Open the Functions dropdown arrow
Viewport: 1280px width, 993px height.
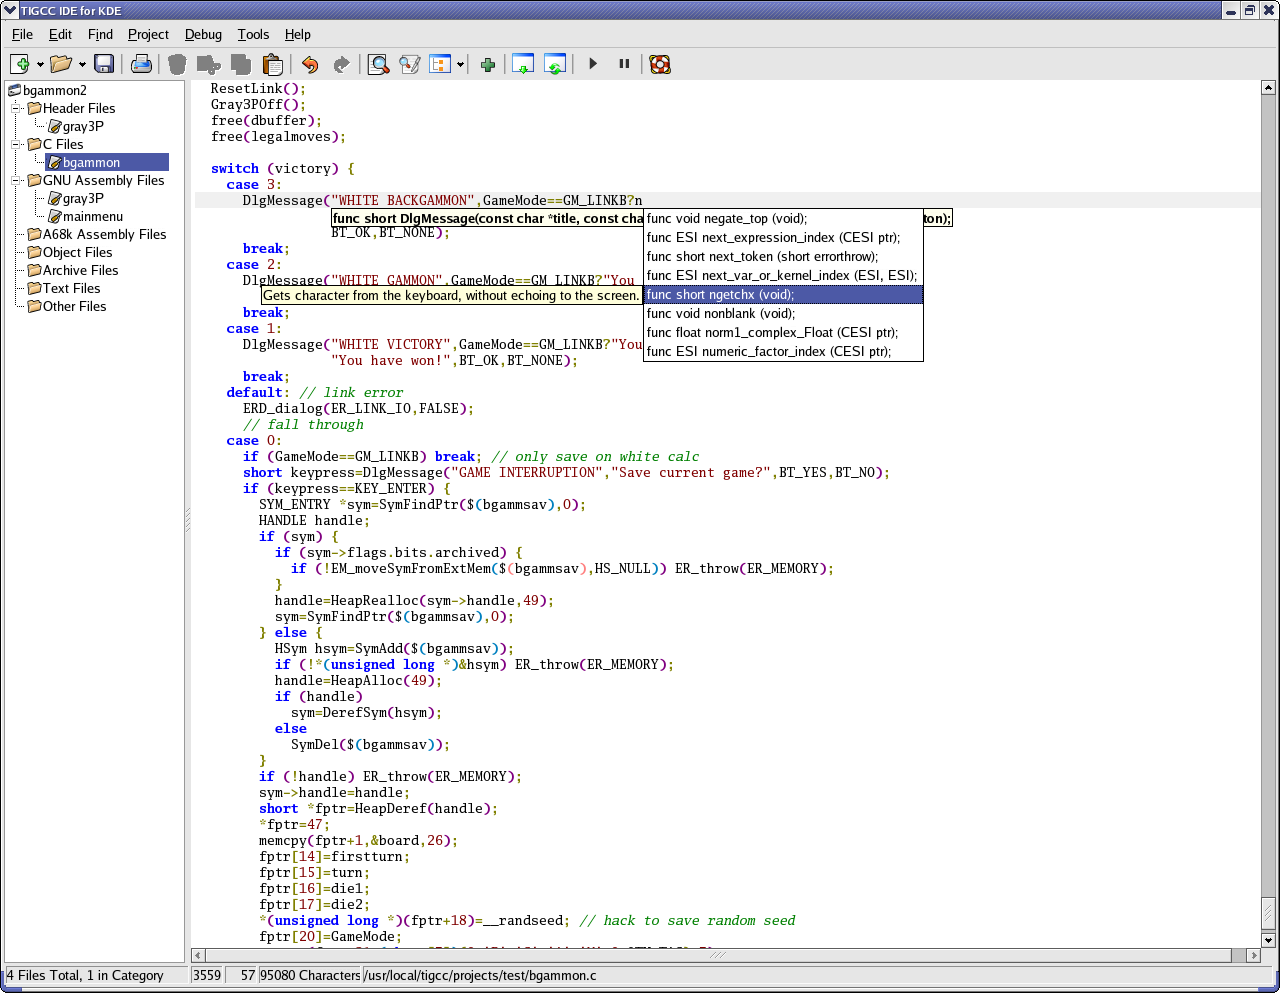[460, 65]
